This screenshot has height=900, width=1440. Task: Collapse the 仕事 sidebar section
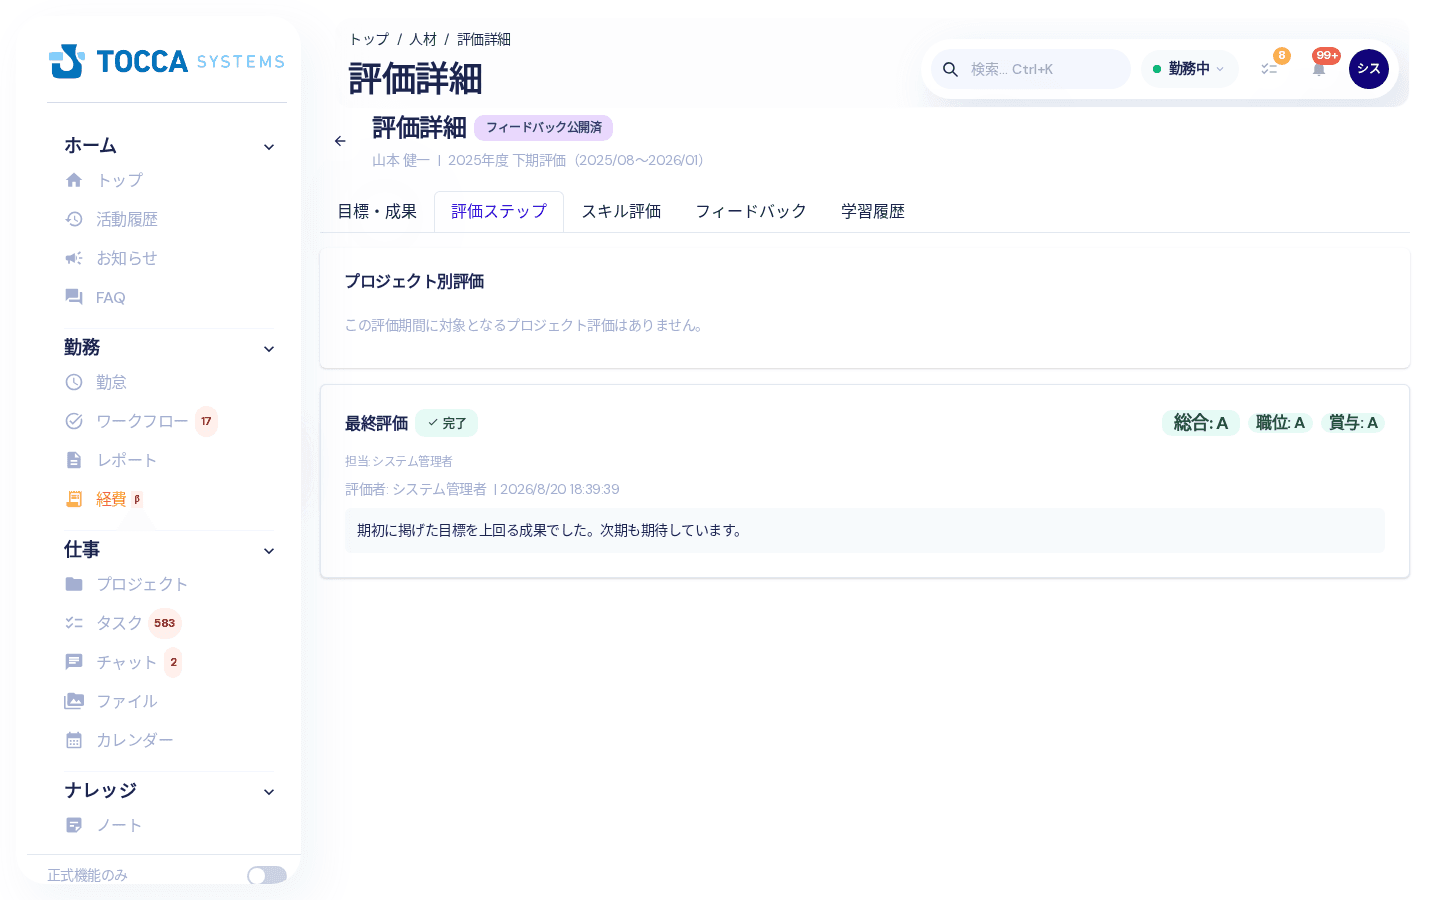pyautogui.click(x=269, y=551)
